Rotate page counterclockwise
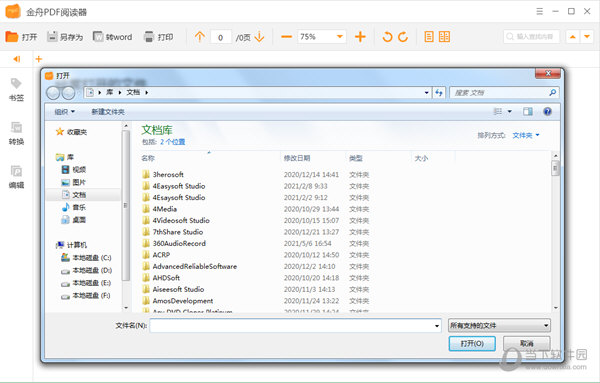600x383 pixels. point(387,37)
